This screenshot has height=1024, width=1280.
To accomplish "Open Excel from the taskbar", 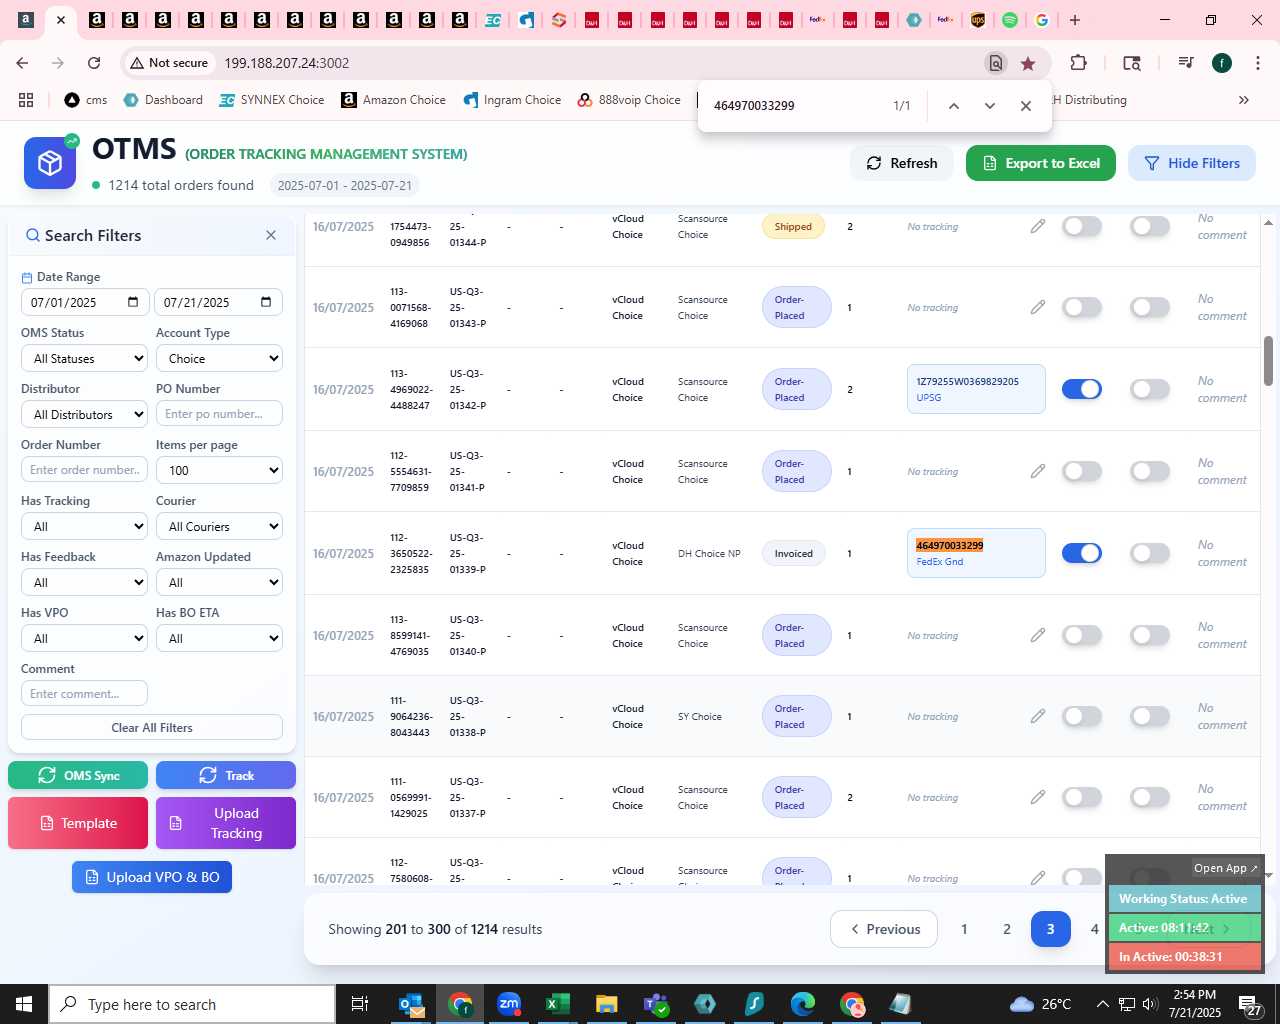I will 558,1004.
